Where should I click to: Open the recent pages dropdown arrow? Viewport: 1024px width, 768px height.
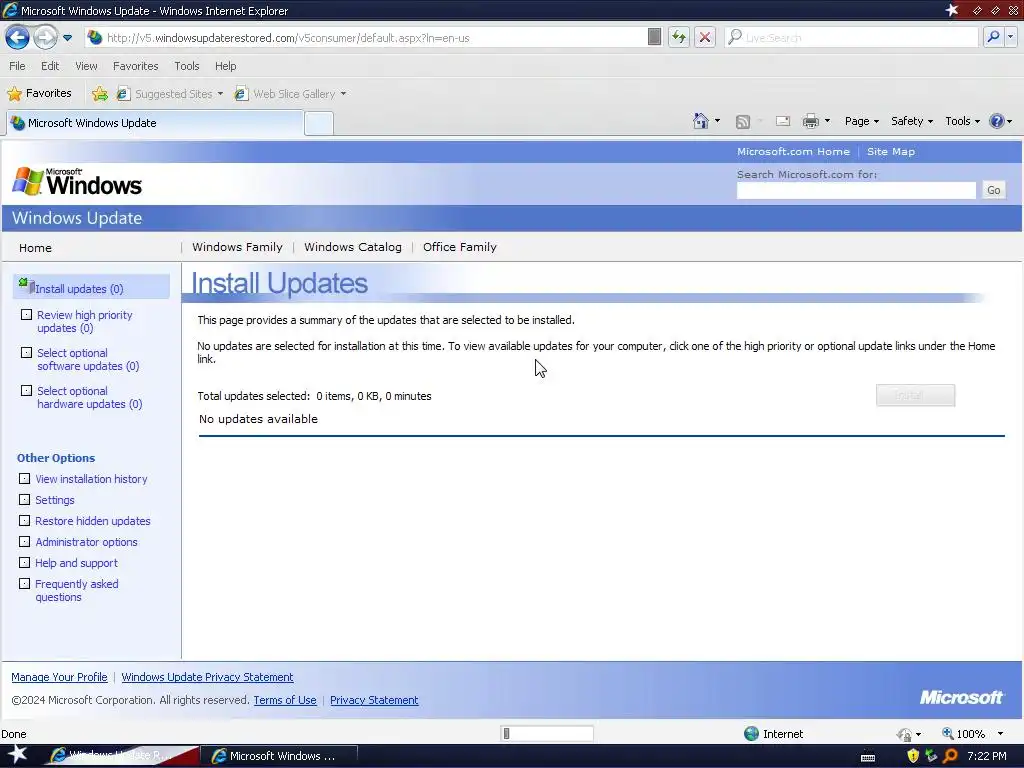[67, 38]
